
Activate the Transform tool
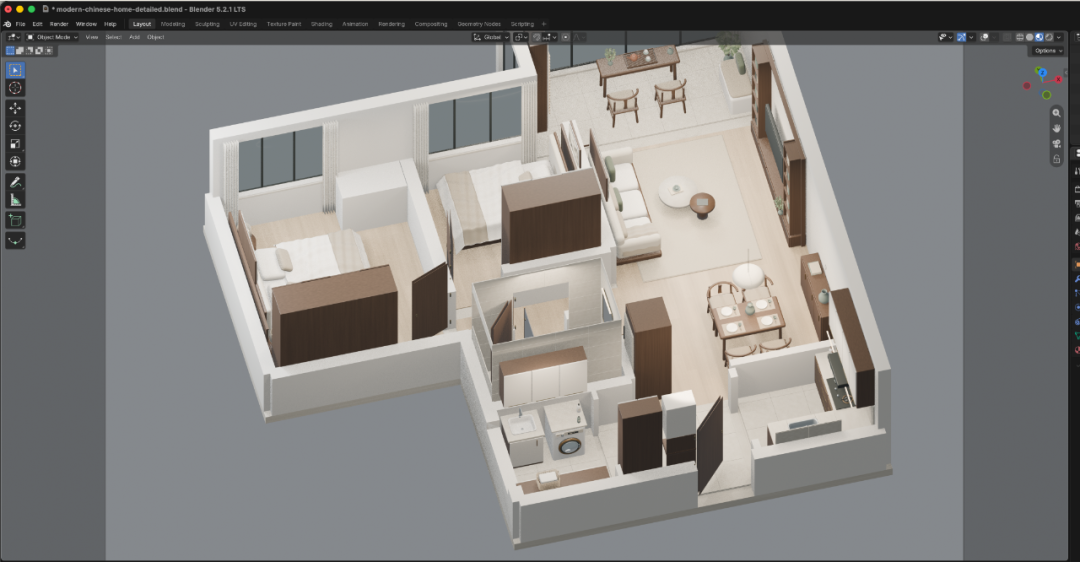tap(15, 162)
